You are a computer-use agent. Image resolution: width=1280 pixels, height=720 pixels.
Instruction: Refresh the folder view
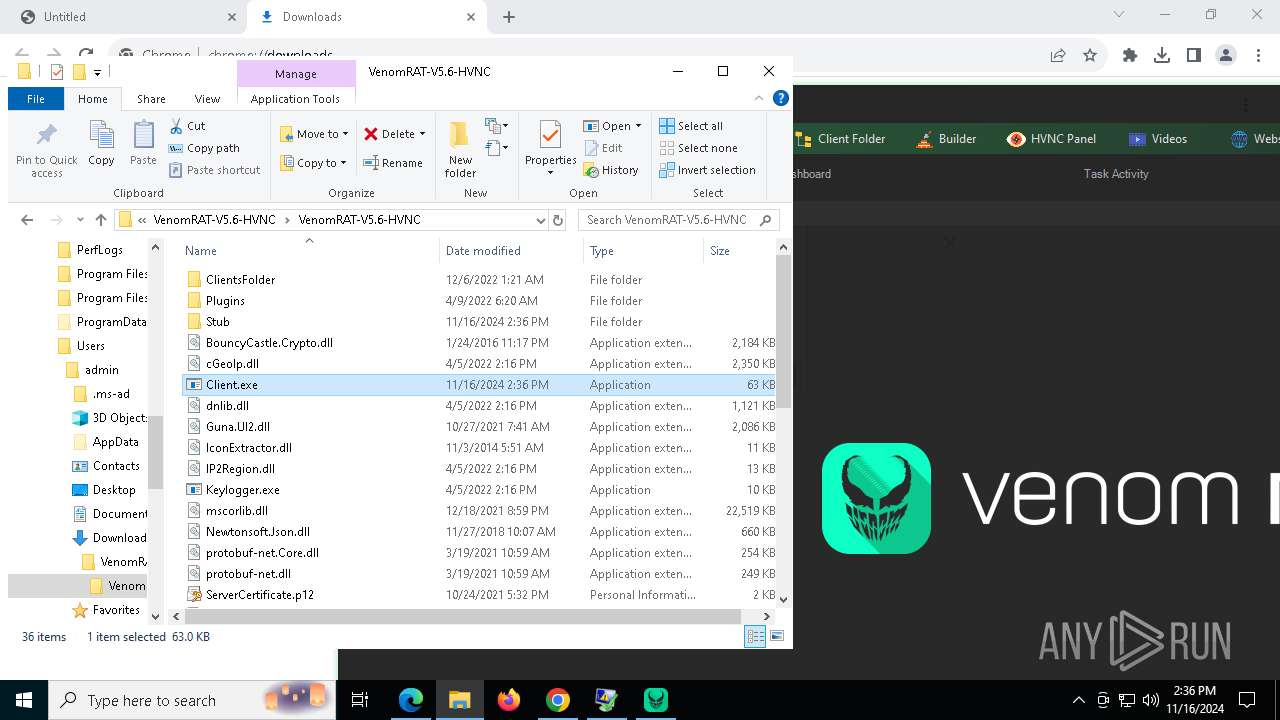(558, 220)
